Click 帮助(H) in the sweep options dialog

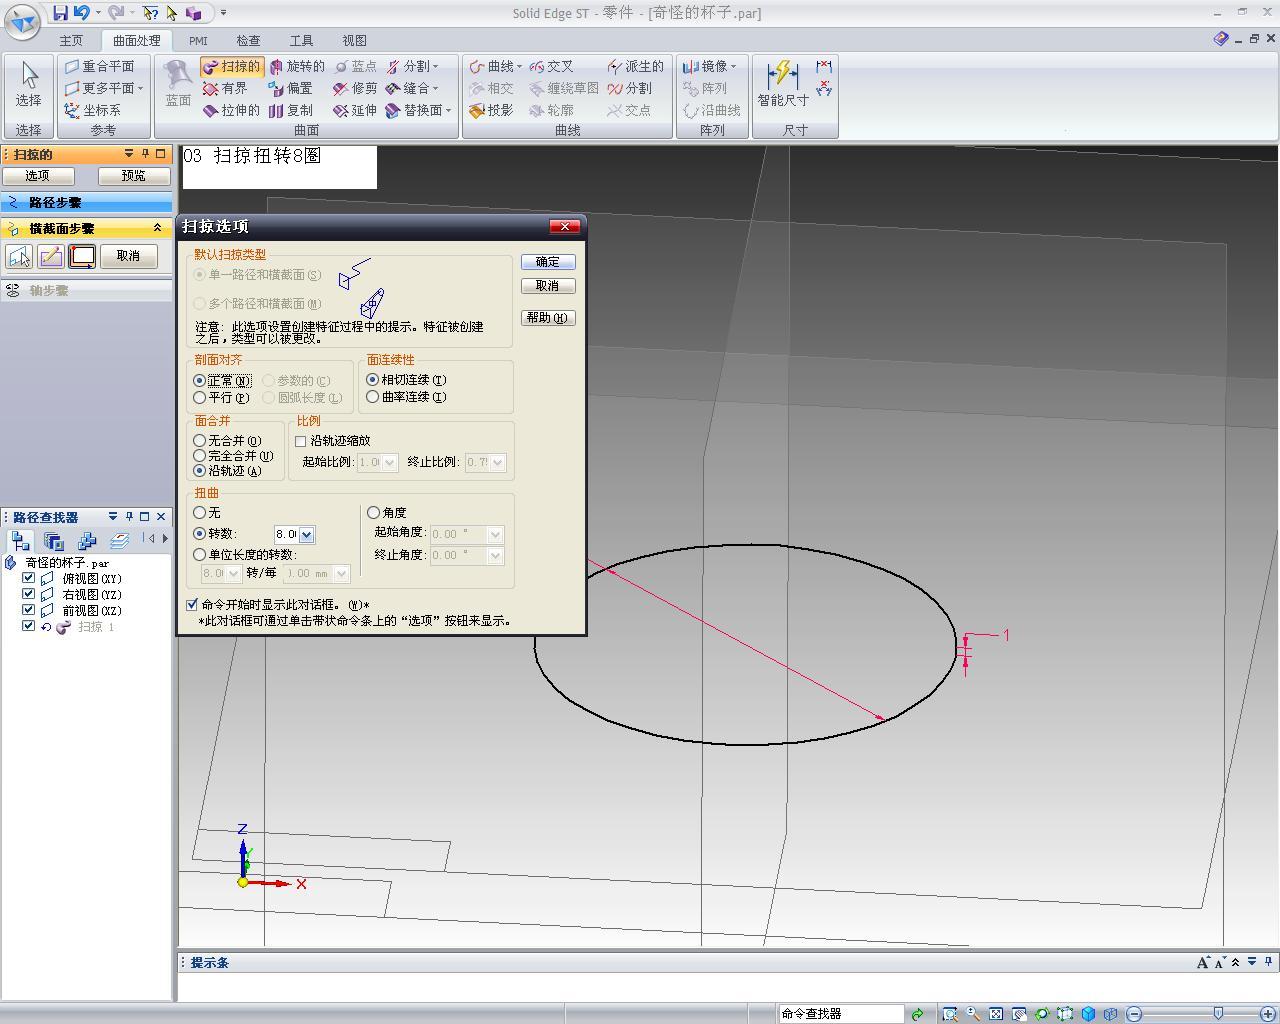tap(548, 317)
